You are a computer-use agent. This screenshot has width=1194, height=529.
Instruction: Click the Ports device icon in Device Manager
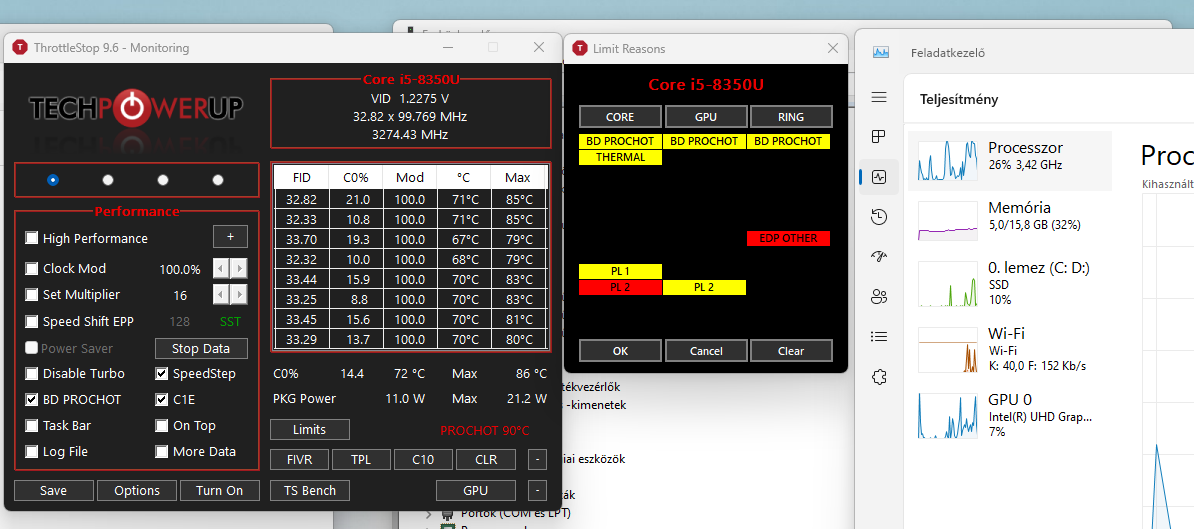[448, 513]
